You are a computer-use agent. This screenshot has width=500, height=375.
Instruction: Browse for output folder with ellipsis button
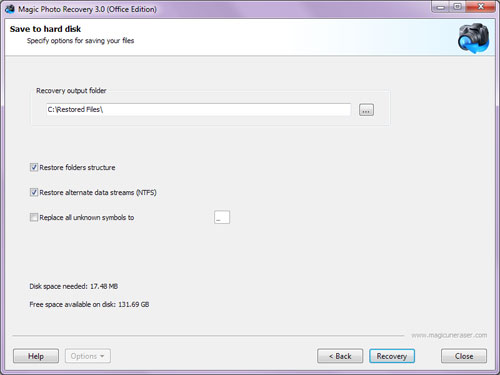(366, 110)
